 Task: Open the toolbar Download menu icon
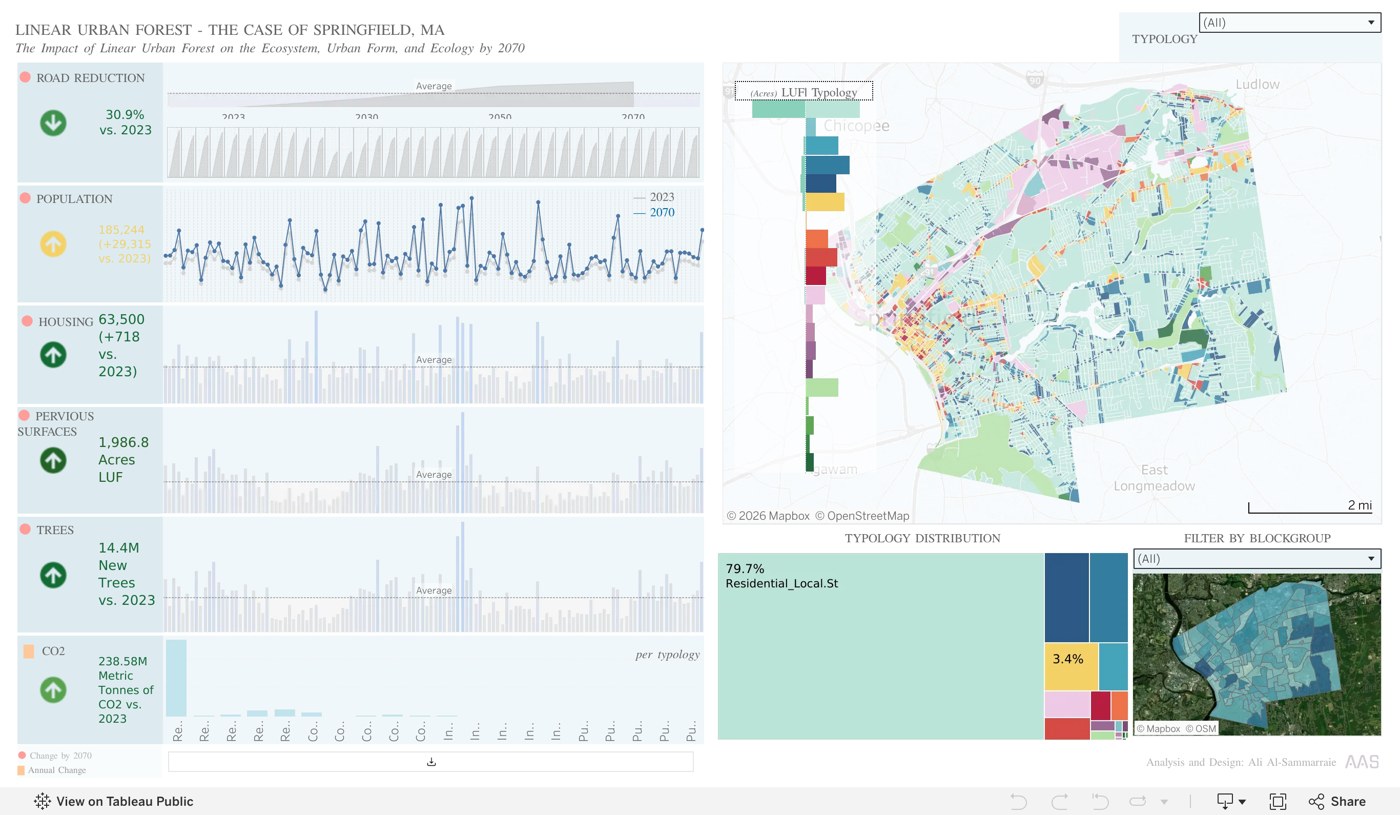click(1230, 801)
